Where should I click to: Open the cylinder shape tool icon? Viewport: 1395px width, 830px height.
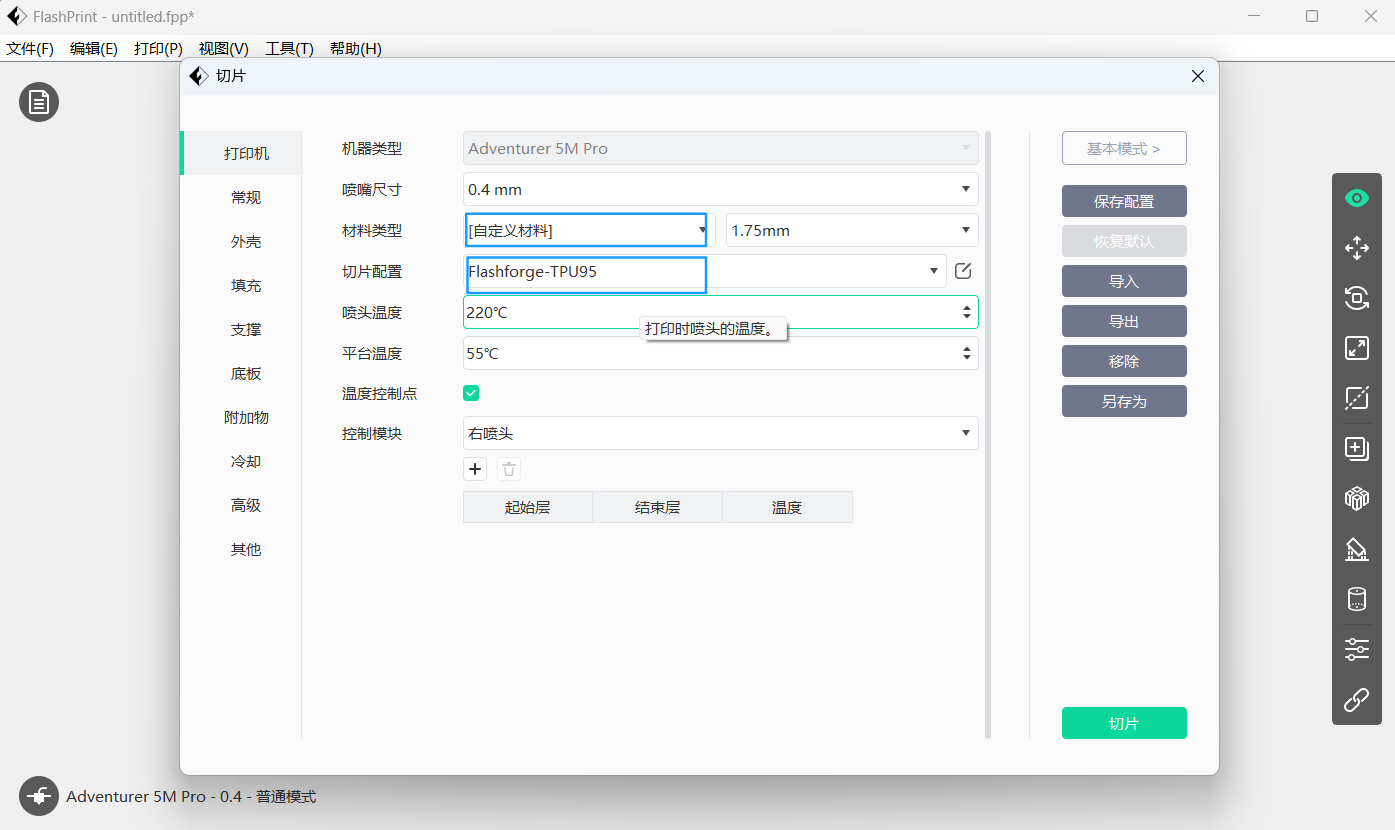pyautogui.click(x=1356, y=599)
